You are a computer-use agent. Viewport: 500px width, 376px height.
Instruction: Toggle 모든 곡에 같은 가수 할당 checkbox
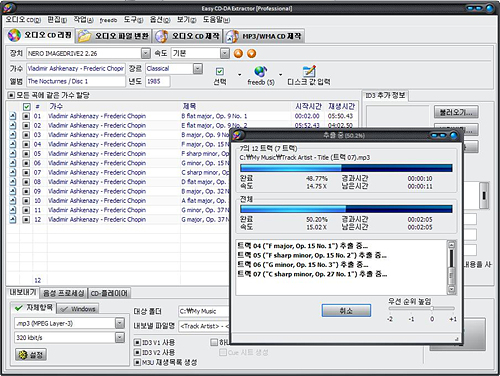11,95
